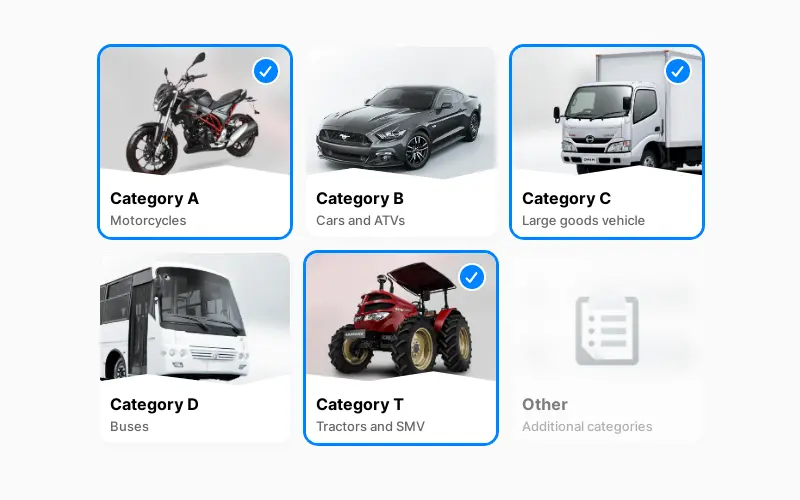Click the Buses subtitle
Screen dimensions: 800x500
pos(129,427)
